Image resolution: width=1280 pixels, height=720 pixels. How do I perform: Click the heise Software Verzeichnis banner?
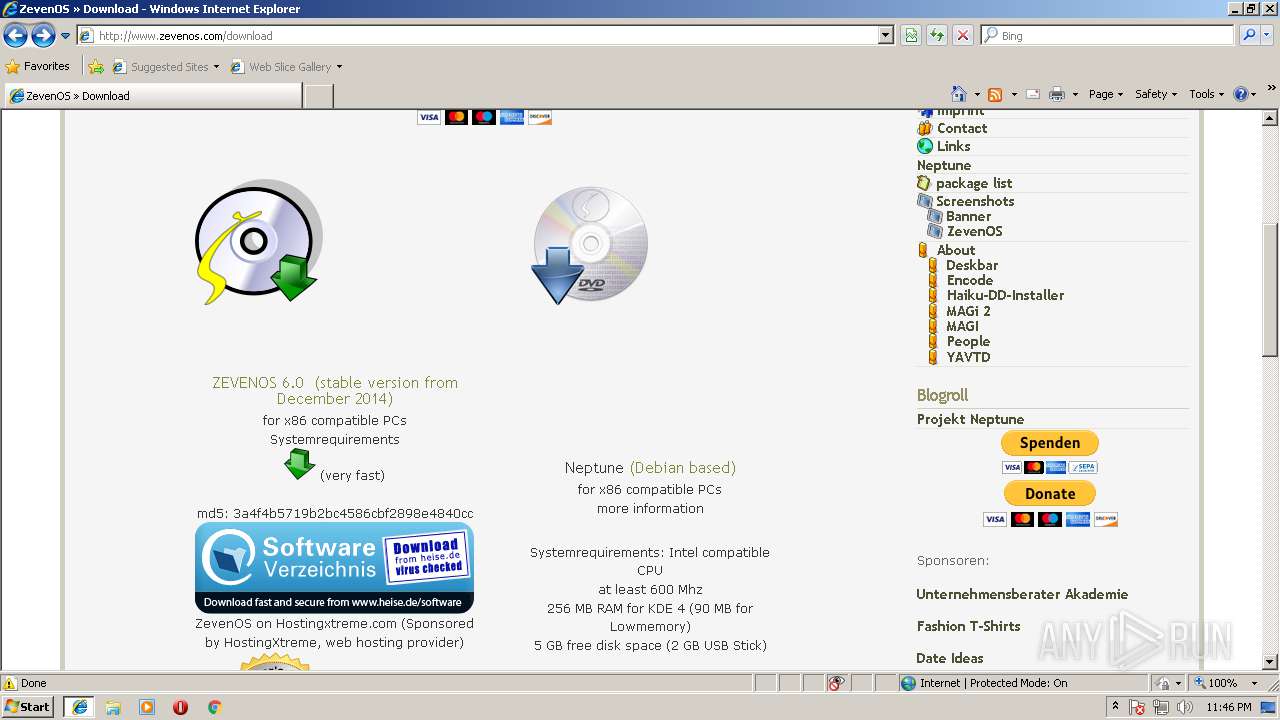coord(334,568)
